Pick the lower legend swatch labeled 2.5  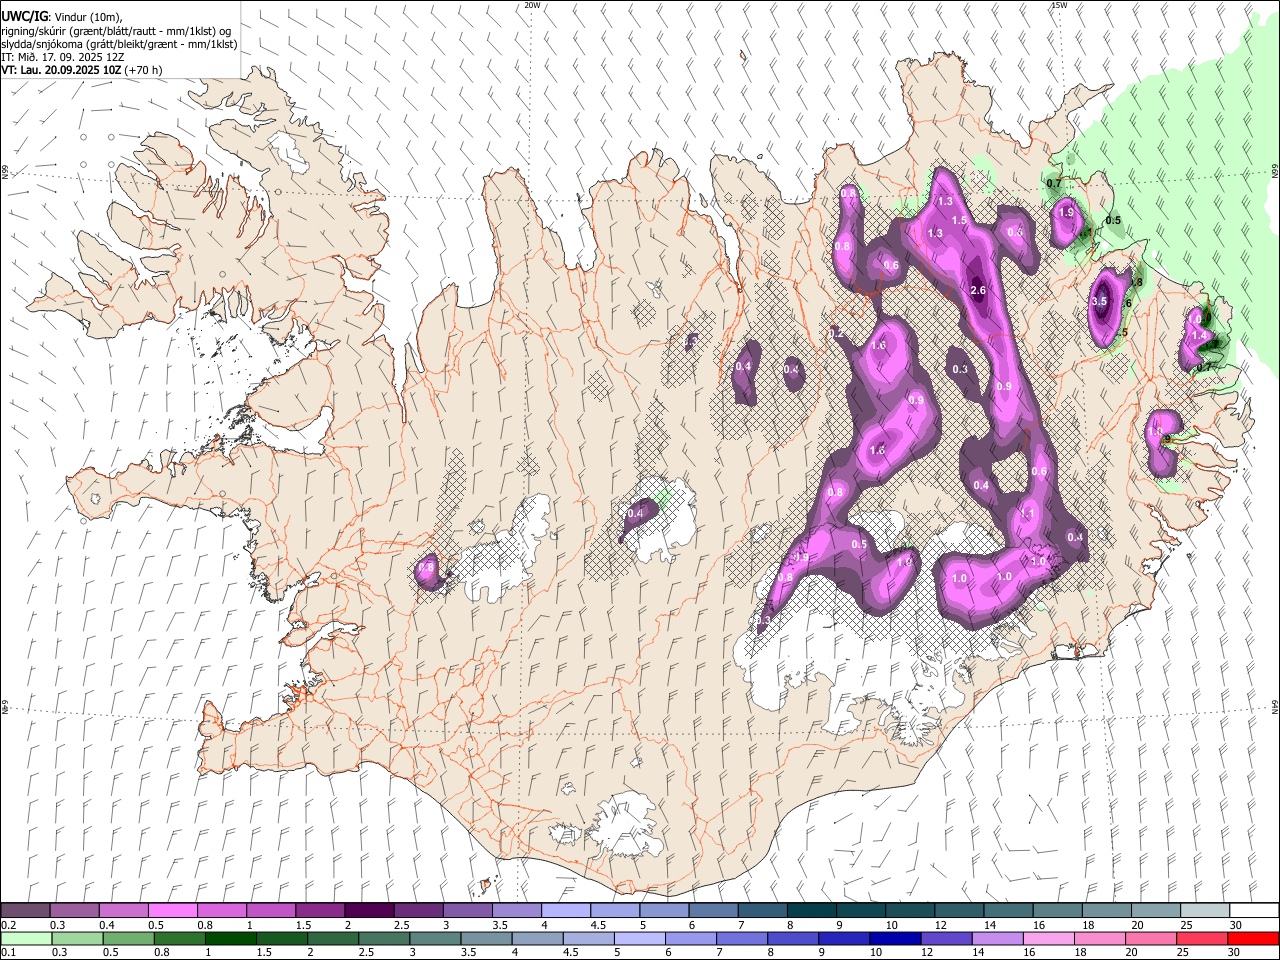pyautogui.click(x=383, y=938)
